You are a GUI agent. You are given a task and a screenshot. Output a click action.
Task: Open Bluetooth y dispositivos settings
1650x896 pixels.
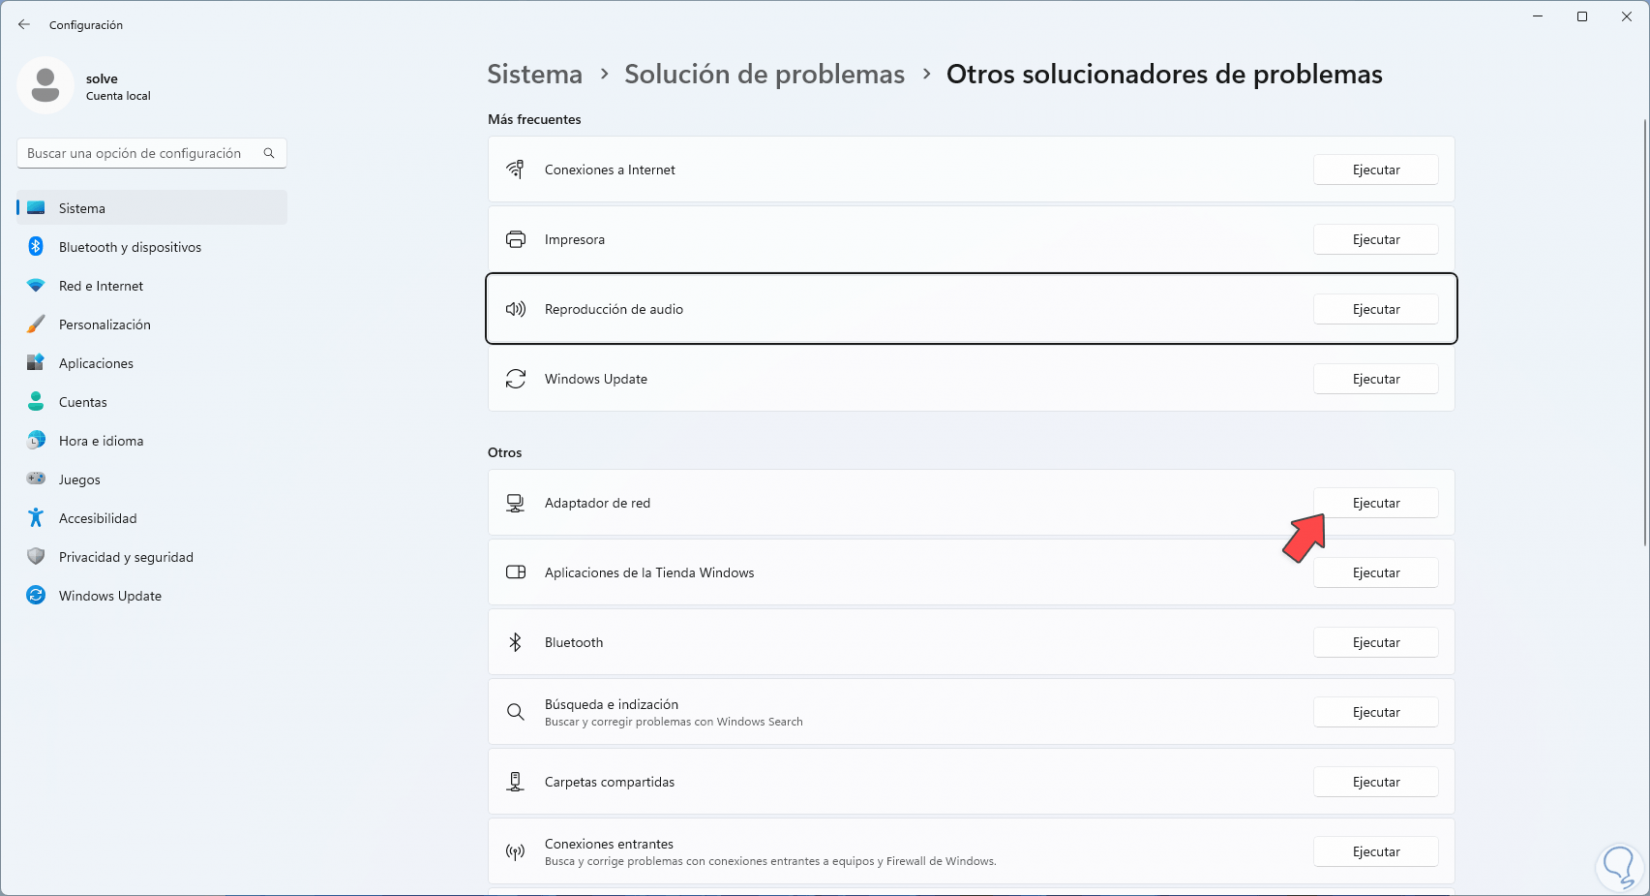tap(129, 247)
